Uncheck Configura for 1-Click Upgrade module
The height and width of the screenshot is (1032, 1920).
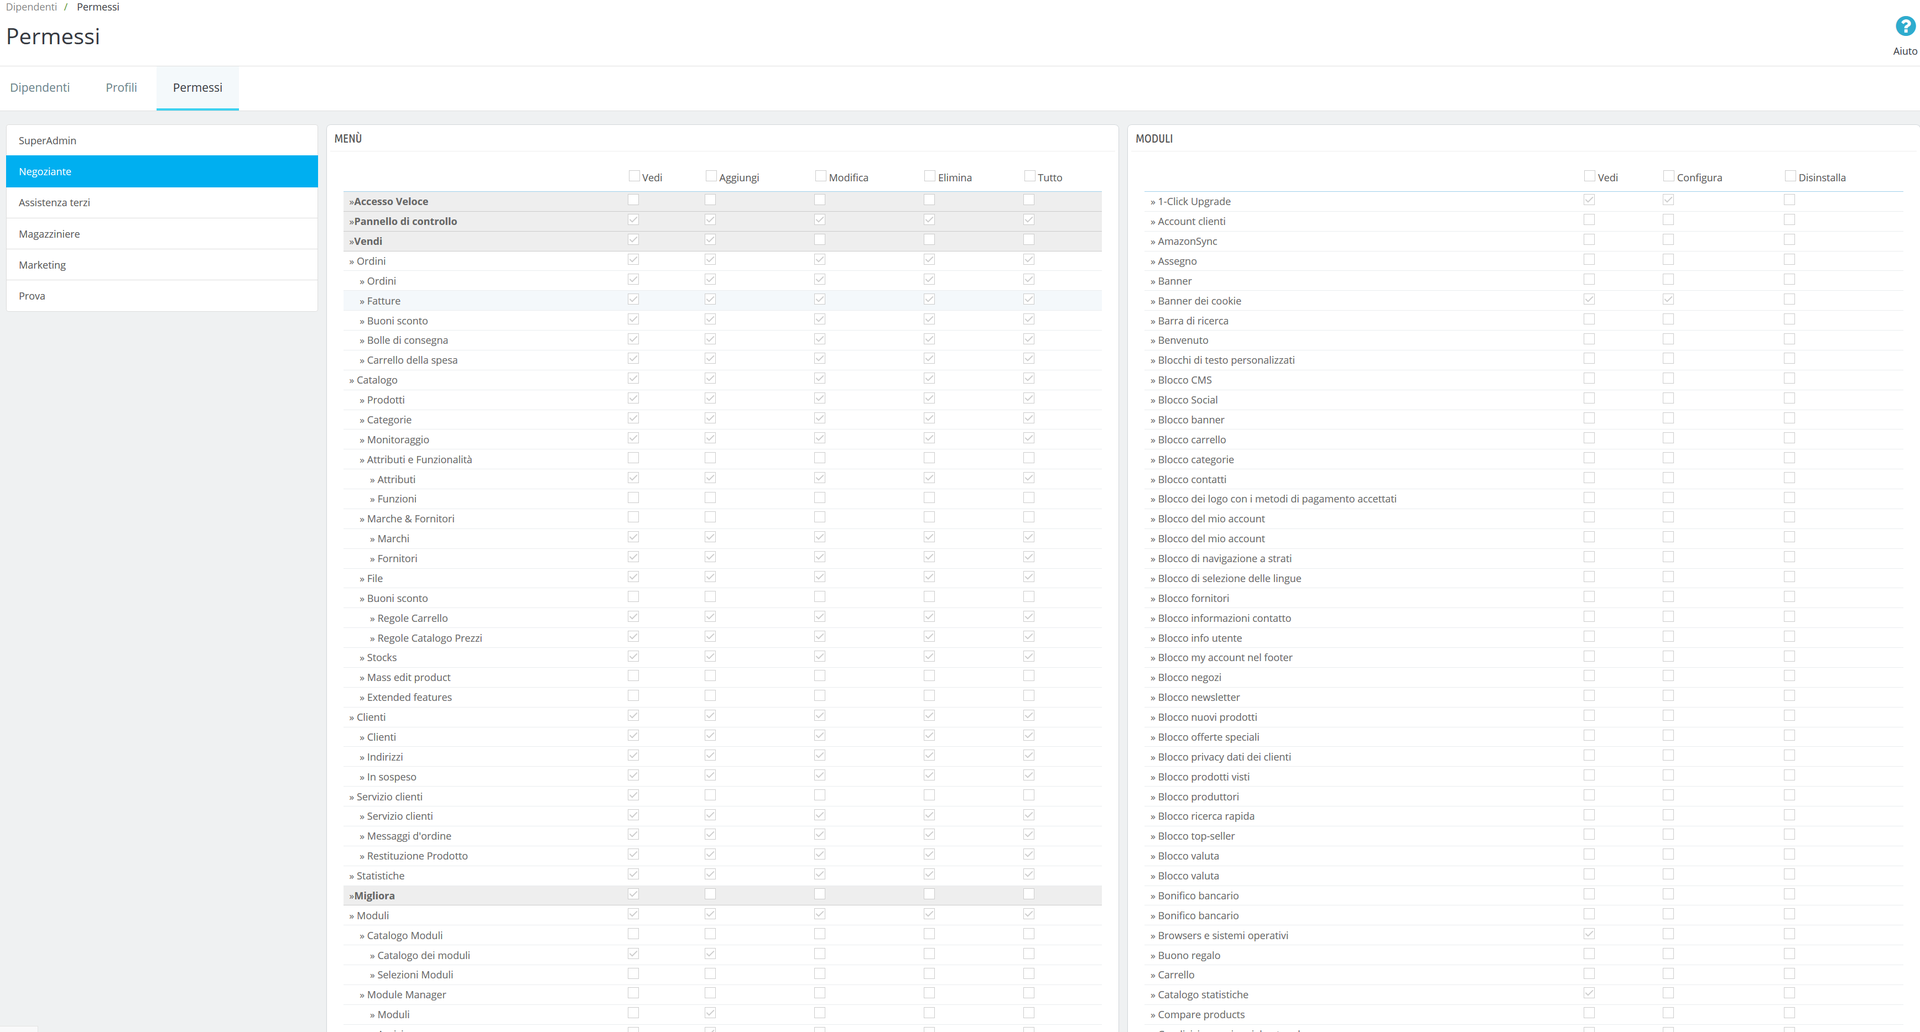click(x=1668, y=200)
